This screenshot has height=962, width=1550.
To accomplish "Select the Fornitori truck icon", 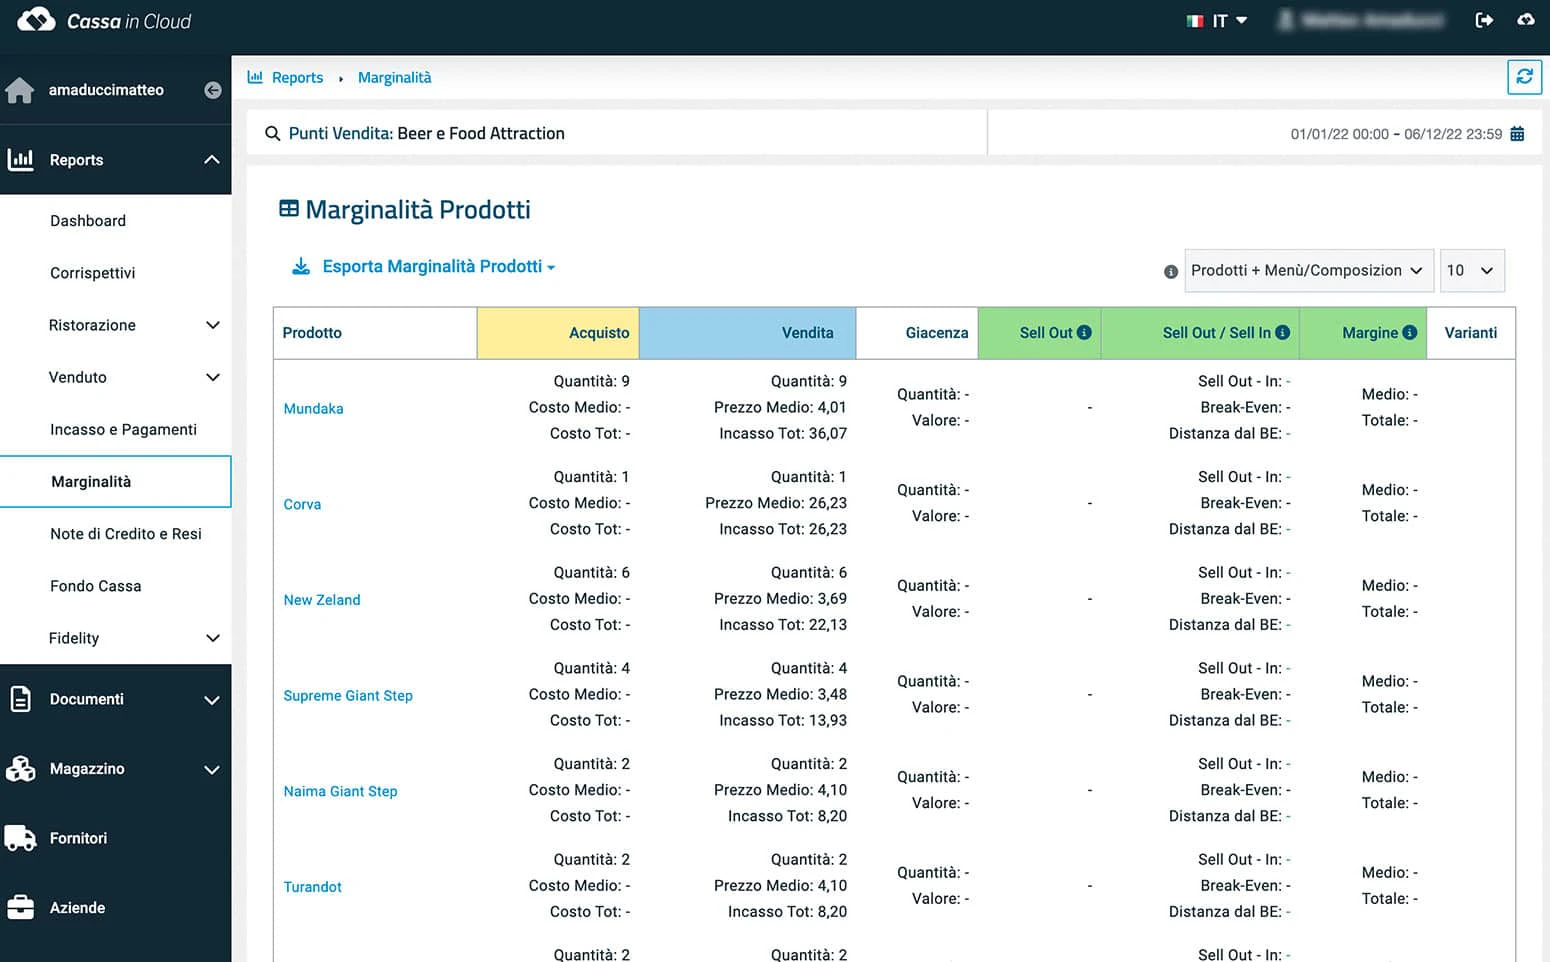I will [x=20, y=838].
